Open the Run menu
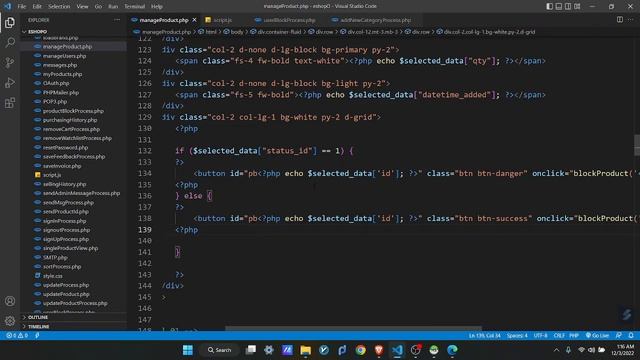 point(113,7)
